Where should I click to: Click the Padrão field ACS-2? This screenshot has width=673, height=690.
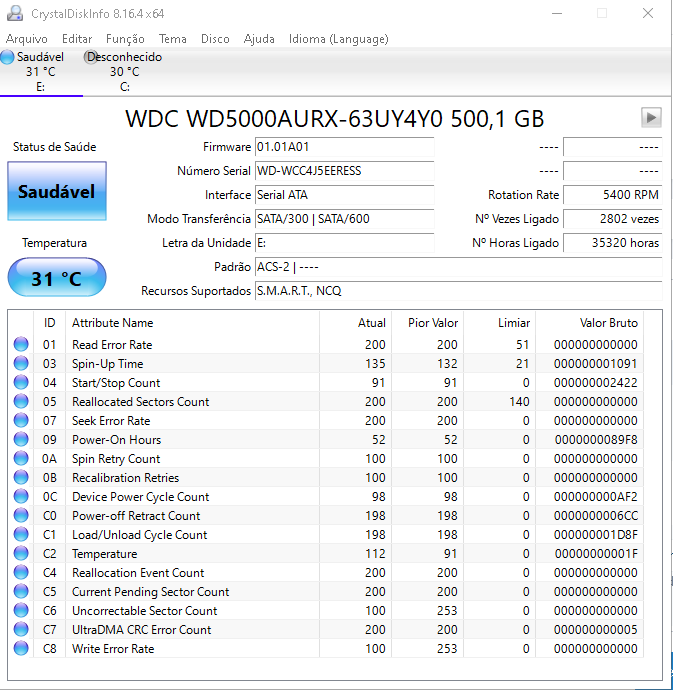458,267
